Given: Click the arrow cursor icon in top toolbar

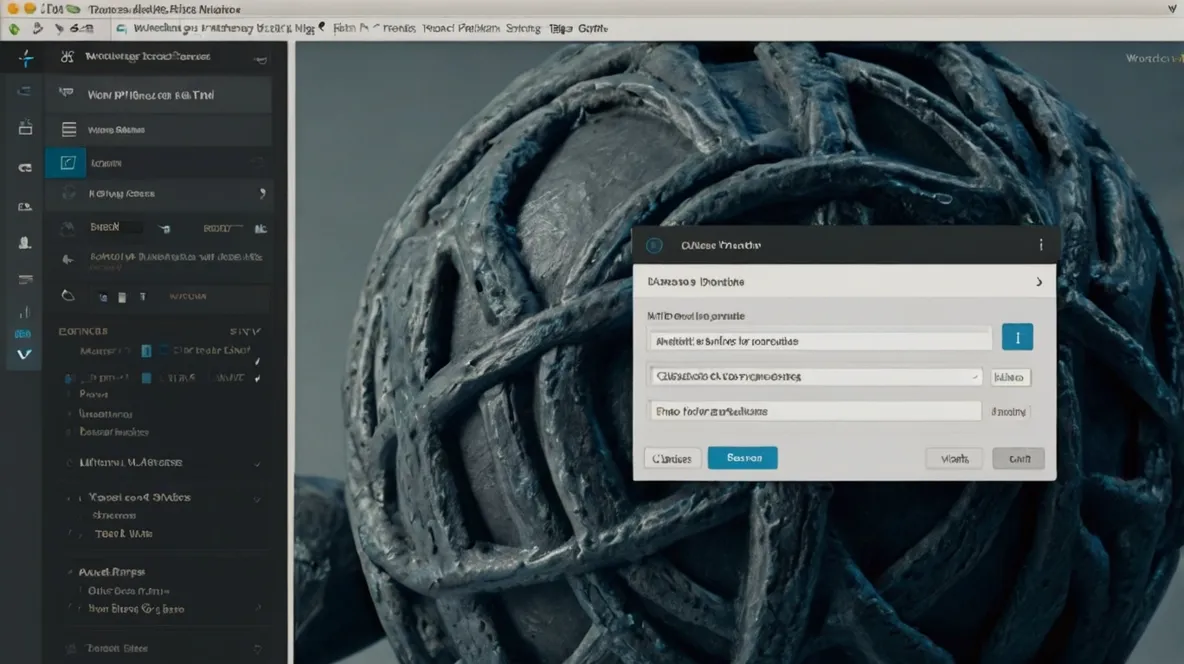Looking at the screenshot, I should (x=59, y=29).
